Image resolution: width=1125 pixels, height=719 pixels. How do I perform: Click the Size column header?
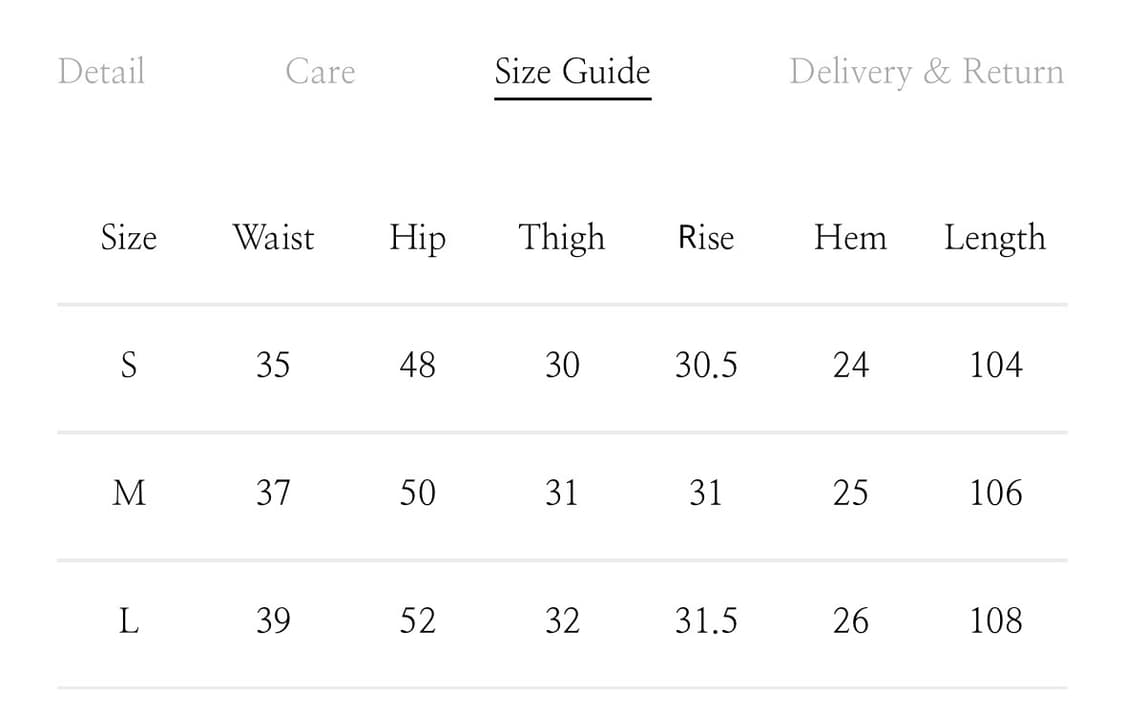(x=128, y=238)
